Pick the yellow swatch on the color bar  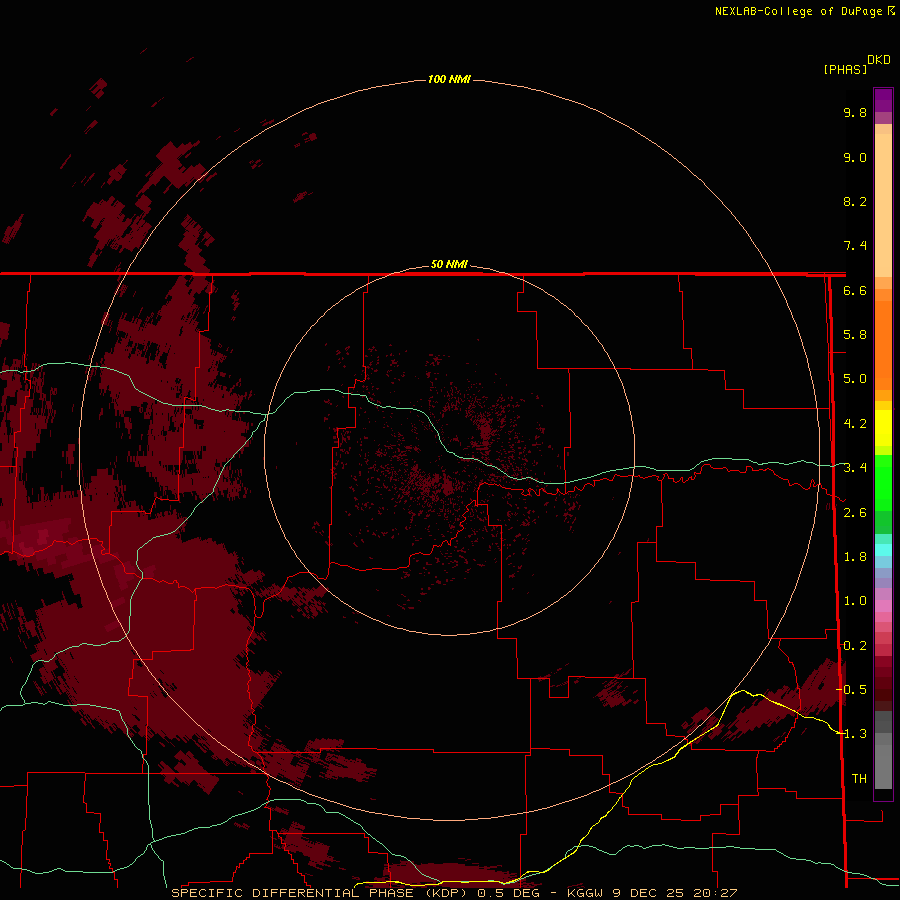tap(883, 428)
